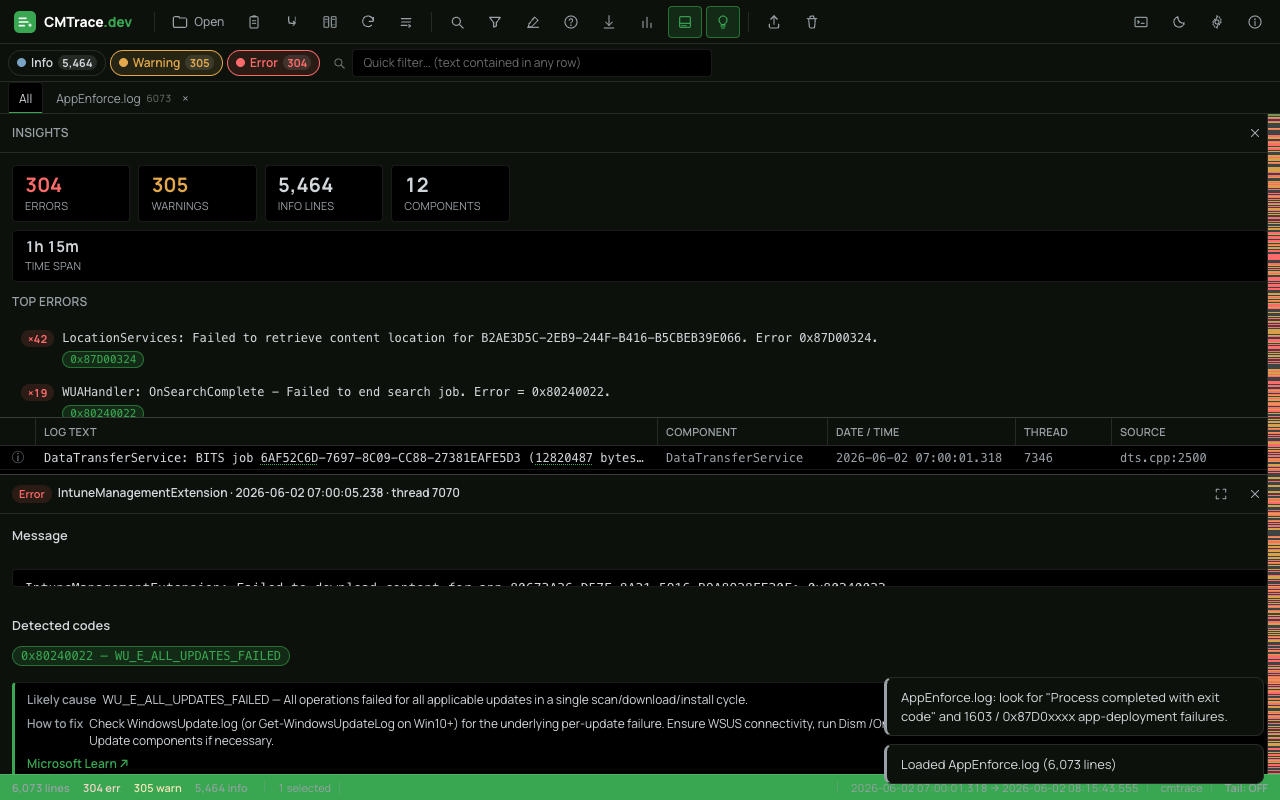Toggle the wrap lines icon
This screenshot has height=800, width=1280.
pyautogui.click(x=406, y=22)
